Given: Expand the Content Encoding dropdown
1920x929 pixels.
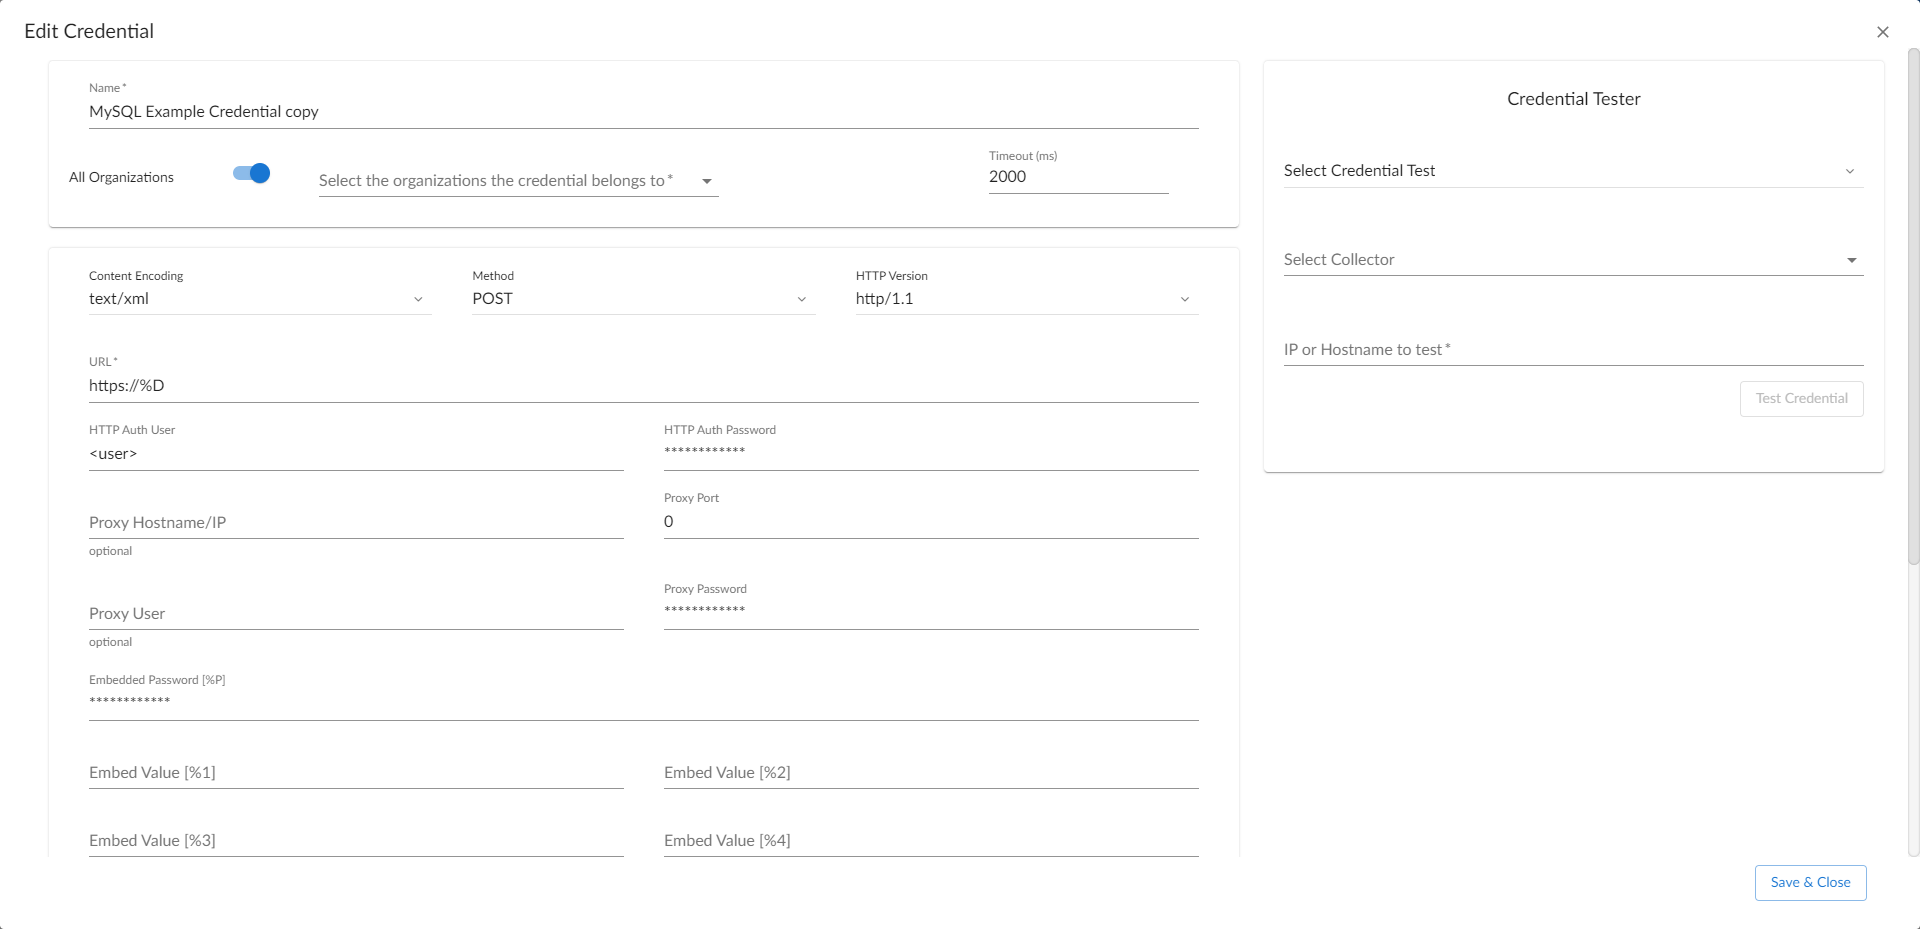Looking at the screenshot, I should (x=259, y=299).
